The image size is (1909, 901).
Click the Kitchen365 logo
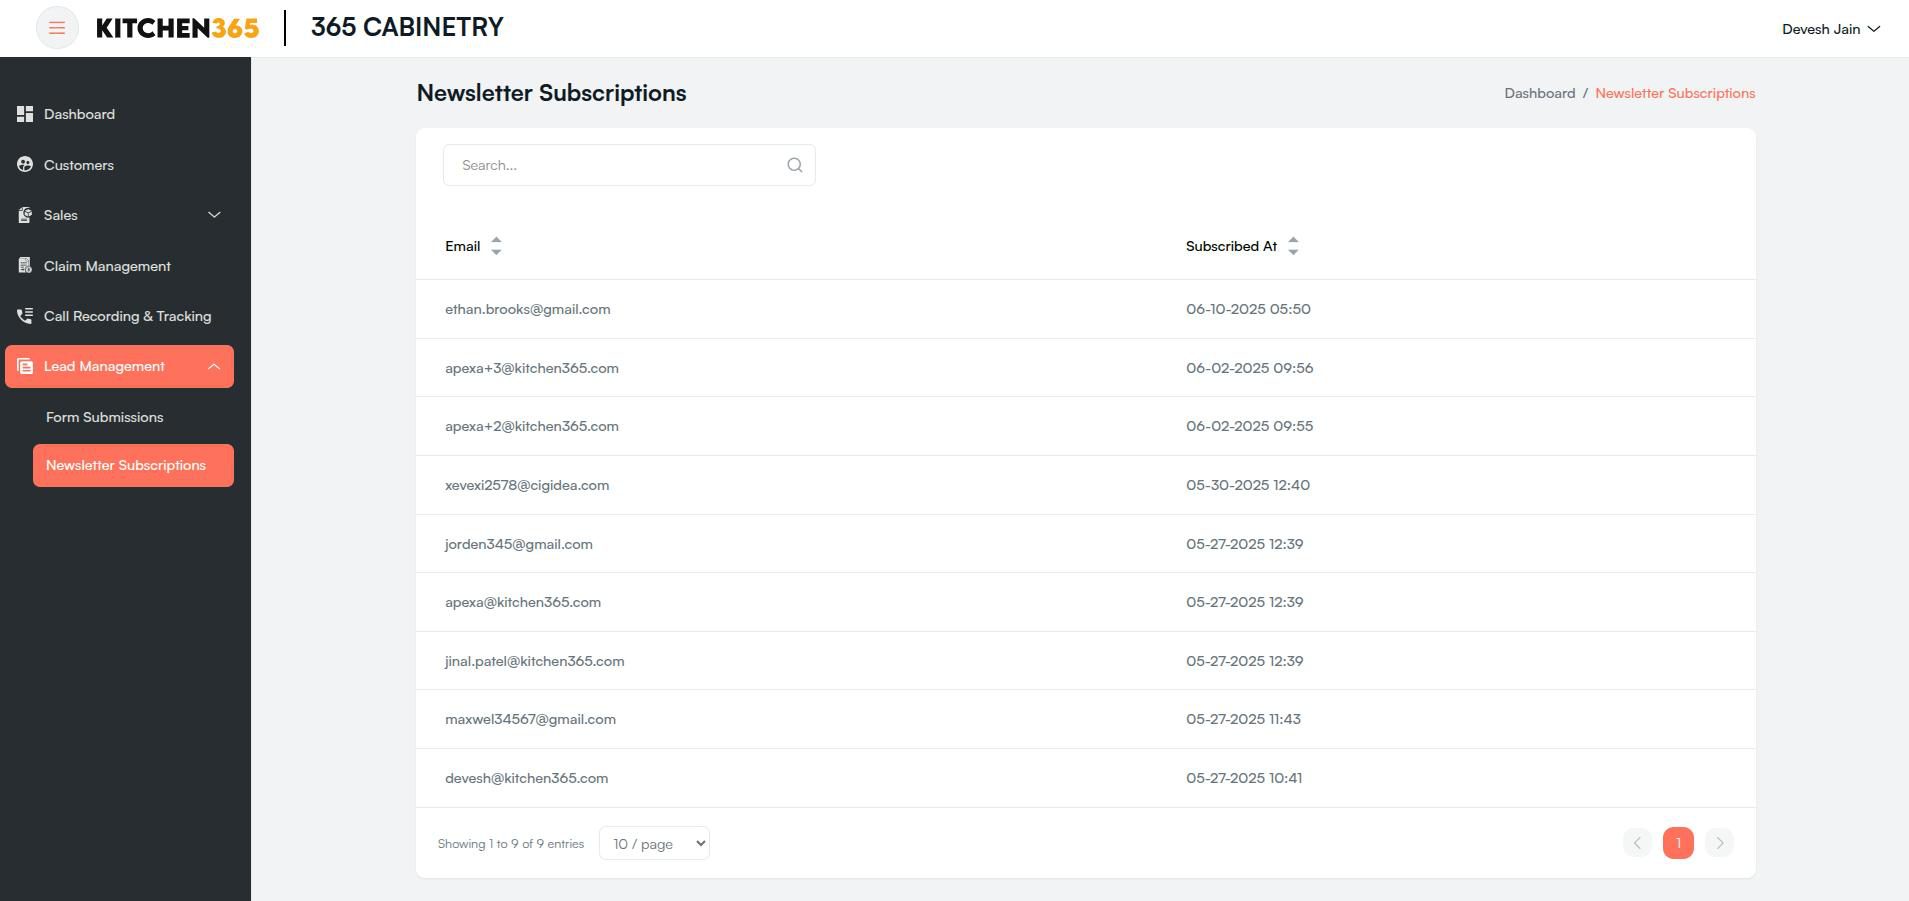tap(177, 28)
